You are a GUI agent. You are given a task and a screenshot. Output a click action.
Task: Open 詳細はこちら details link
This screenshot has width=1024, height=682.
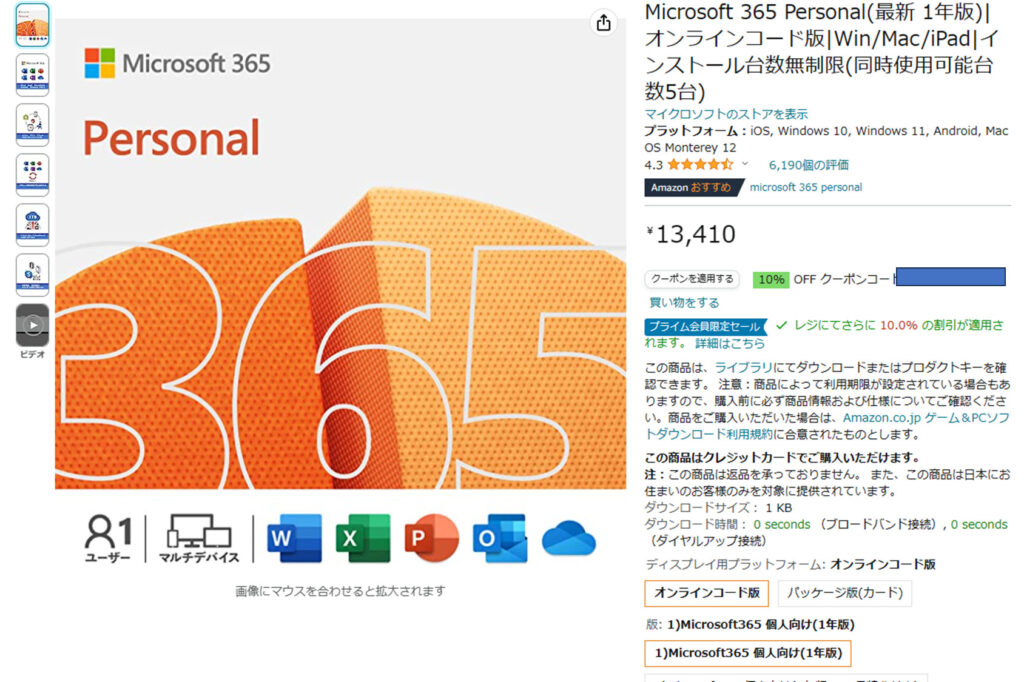pyautogui.click(x=729, y=344)
